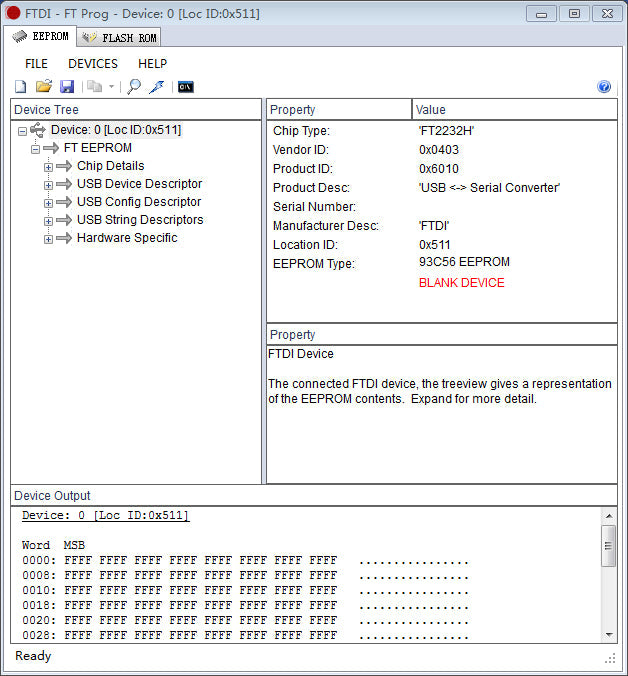Select the USB String Descriptors tree item
The image size is (628, 676).
(x=140, y=220)
